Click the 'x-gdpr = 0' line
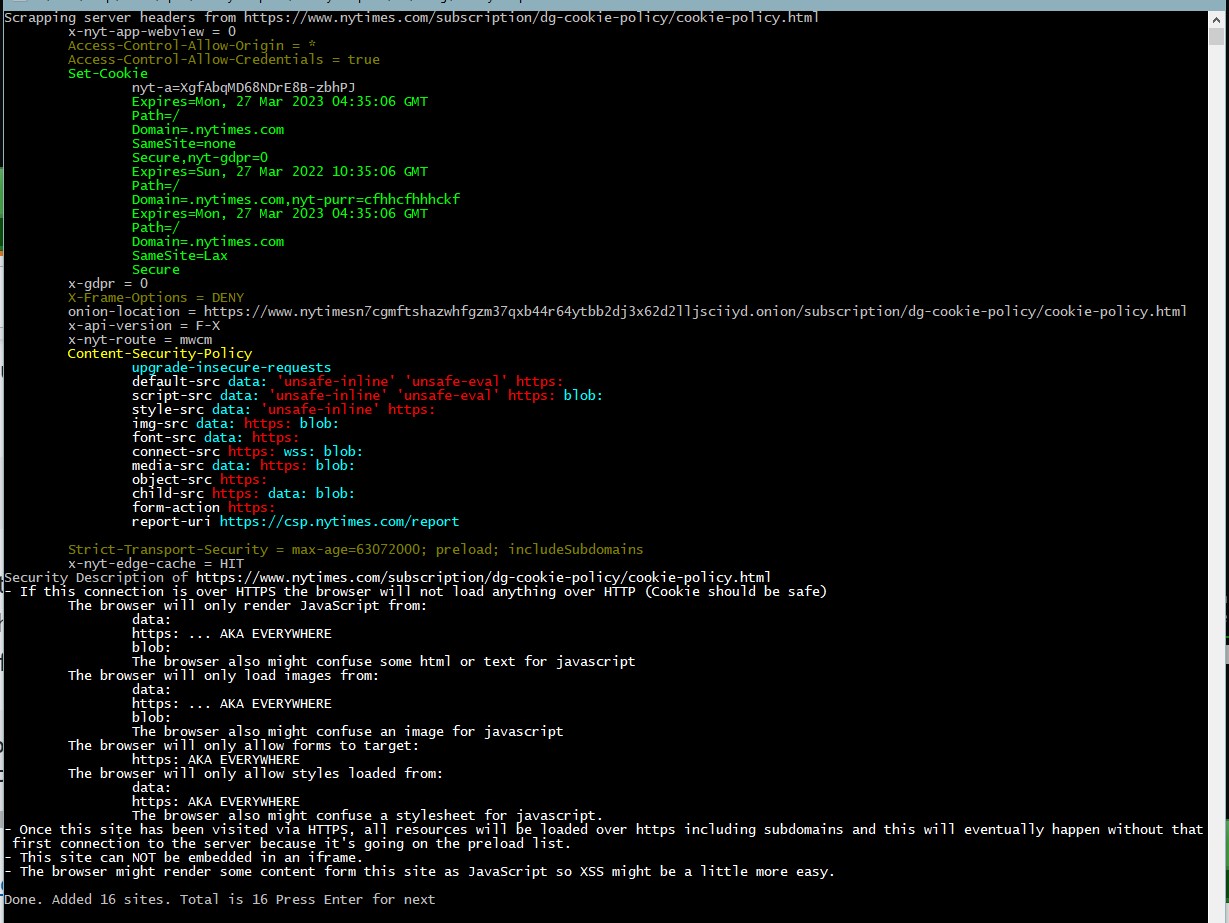Viewport: 1229px width, 923px height. [x=108, y=283]
